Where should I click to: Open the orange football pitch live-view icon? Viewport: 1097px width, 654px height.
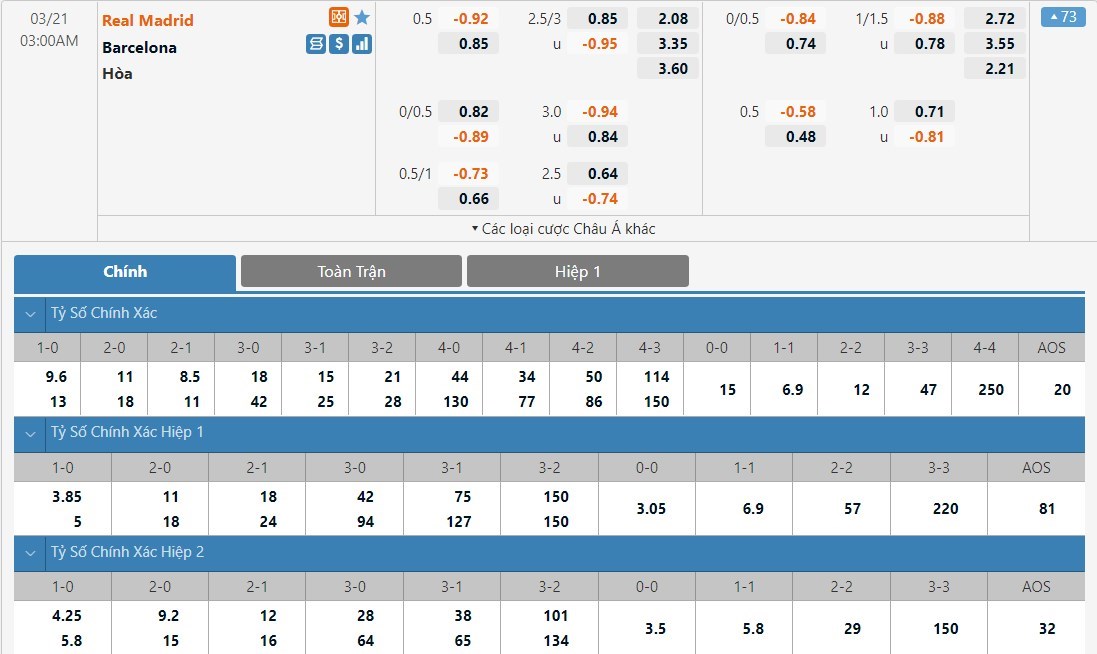tap(339, 18)
